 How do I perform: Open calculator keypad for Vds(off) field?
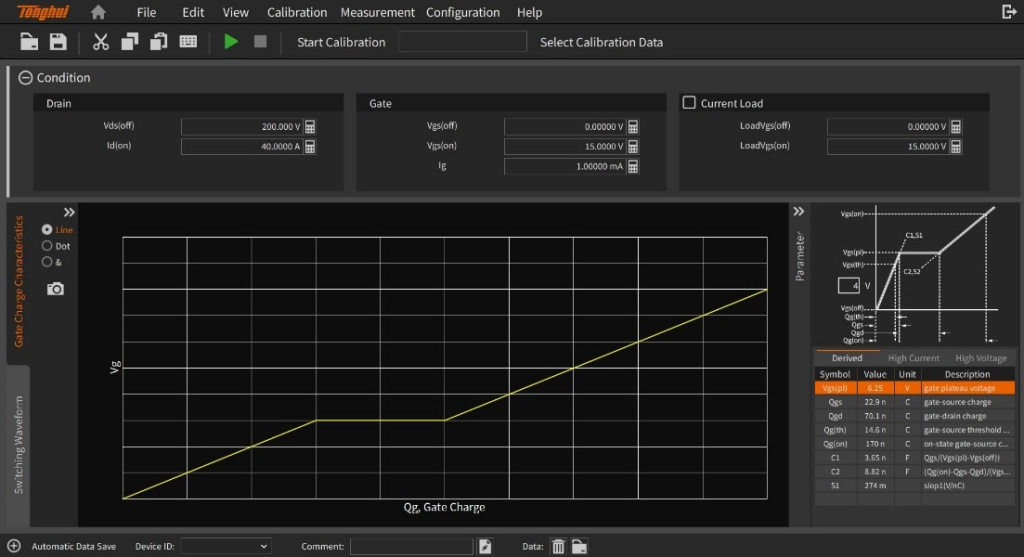coord(310,127)
